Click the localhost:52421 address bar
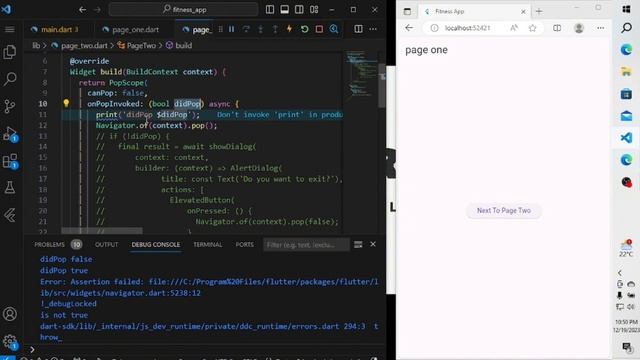This screenshot has height=360, width=640. 468,28
